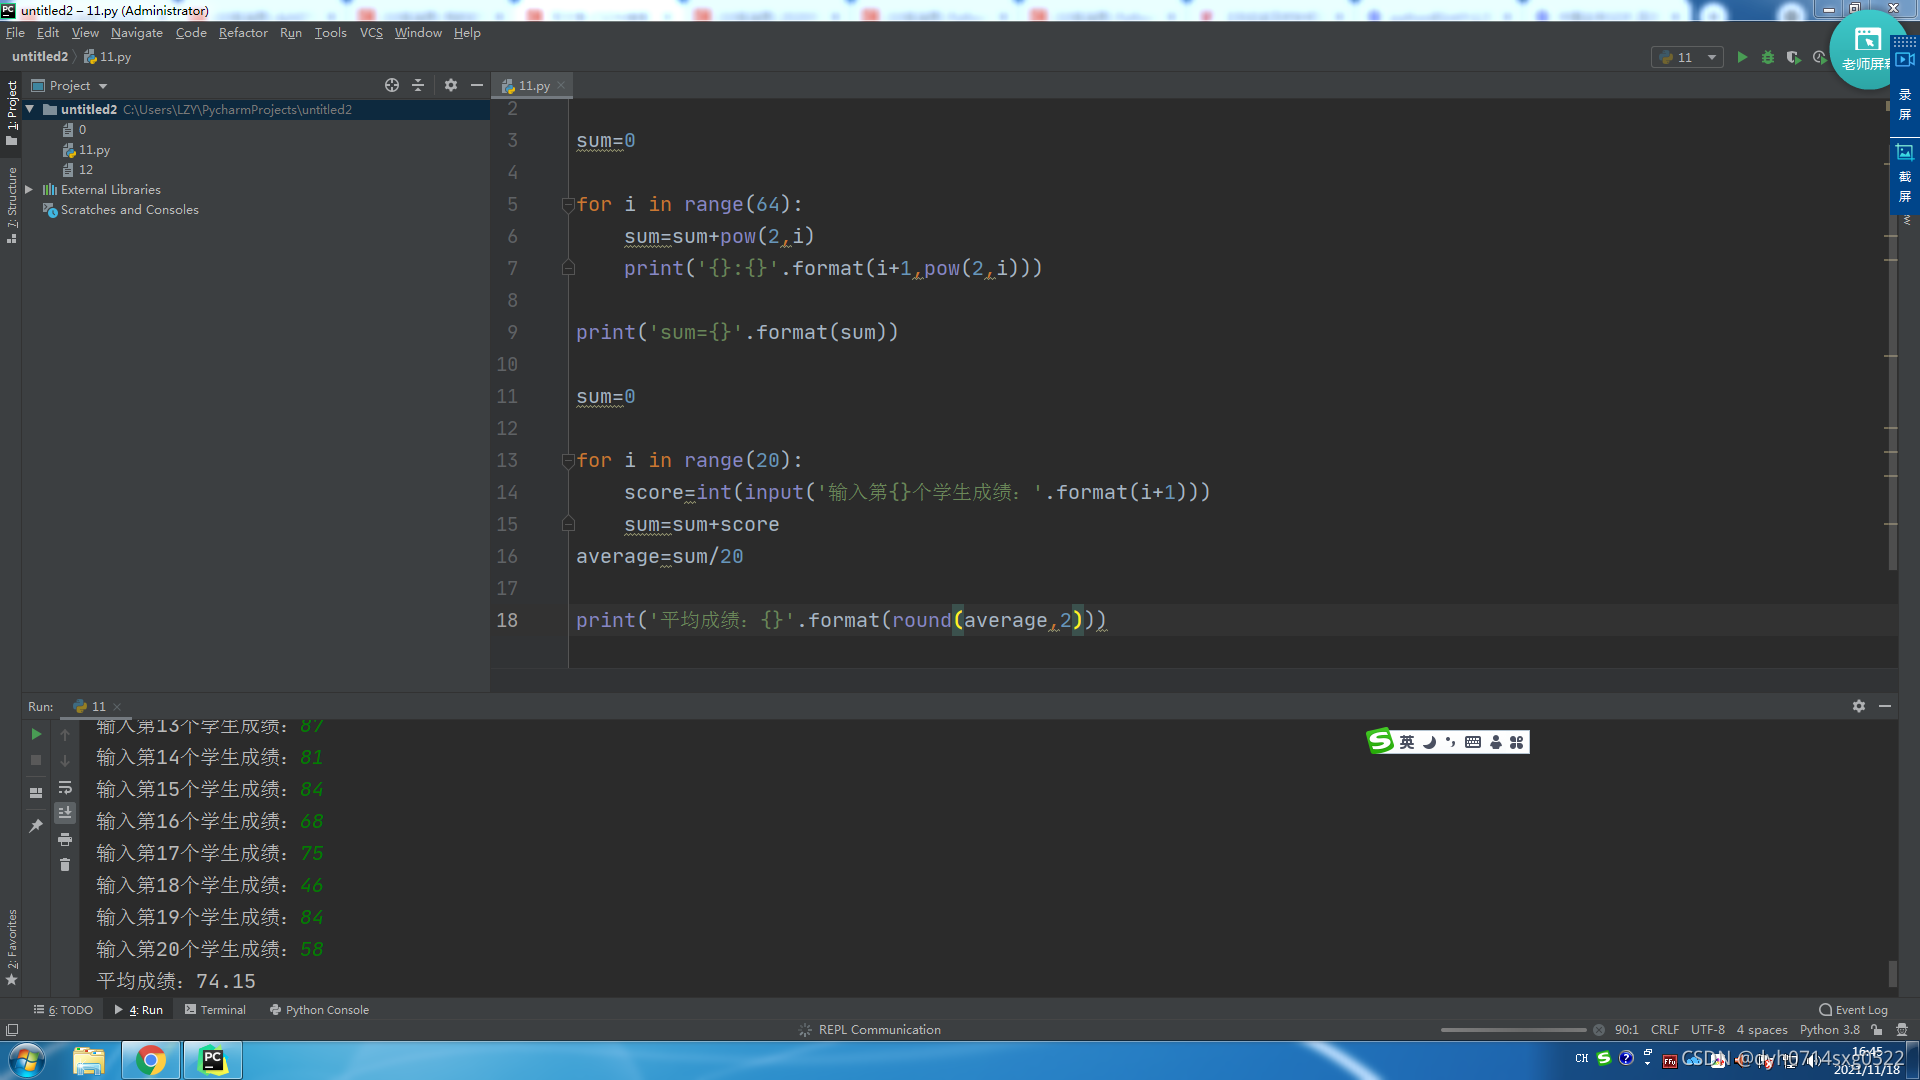This screenshot has height=1080, width=1920.
Task: Toggle the fold marker at line 13
Action: coord(568,461)
